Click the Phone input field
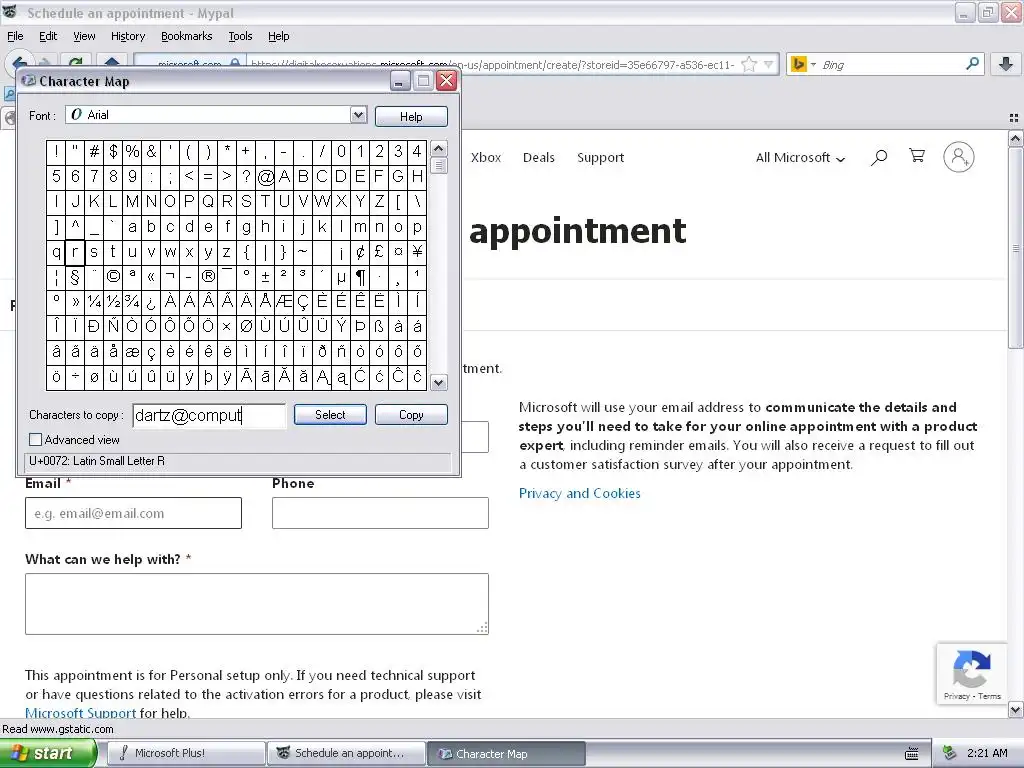Image resolution: width=1024 pixels, height=768 pixels. tap(380, 513)
